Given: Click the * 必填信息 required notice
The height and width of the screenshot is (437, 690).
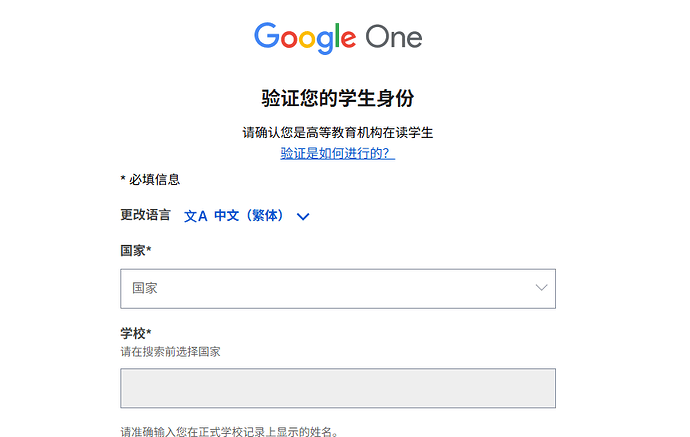Looking at the screenshot, I should tap(150, 180).
